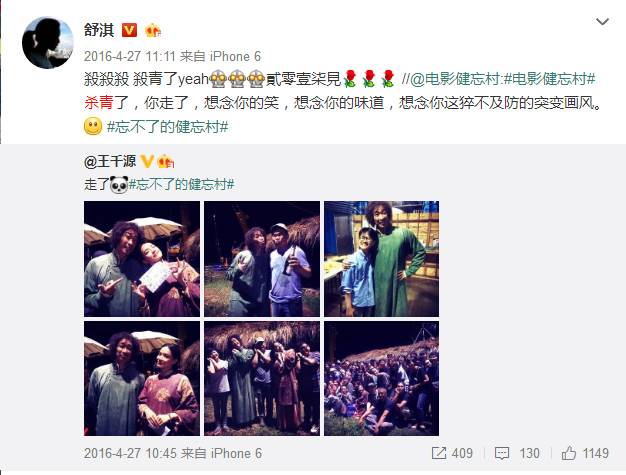
Task: Click the orange verified V badge beside 舒淇
Action: [x=129, y=30]
